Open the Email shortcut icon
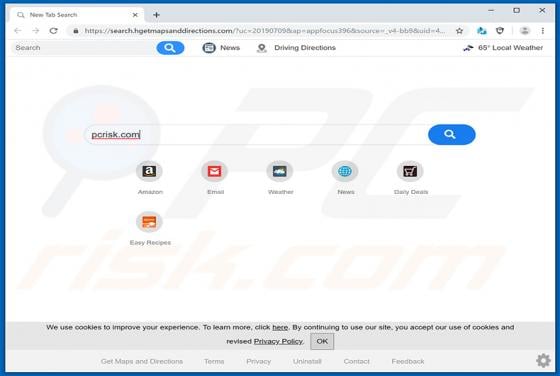560x376 pixels. pos(214,171)
